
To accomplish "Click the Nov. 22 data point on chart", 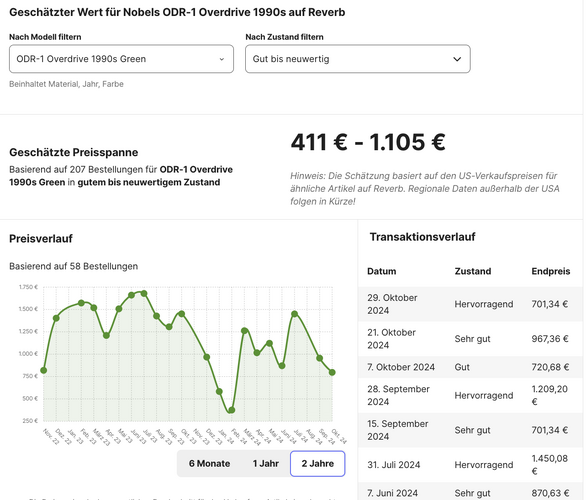I will [44, 370].
